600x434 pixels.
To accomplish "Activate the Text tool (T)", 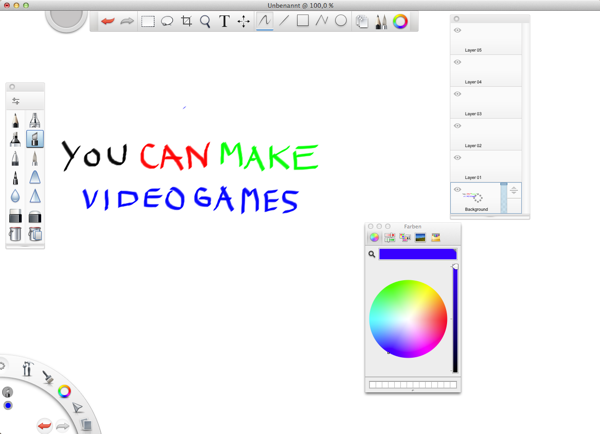I will coord(224,21).
